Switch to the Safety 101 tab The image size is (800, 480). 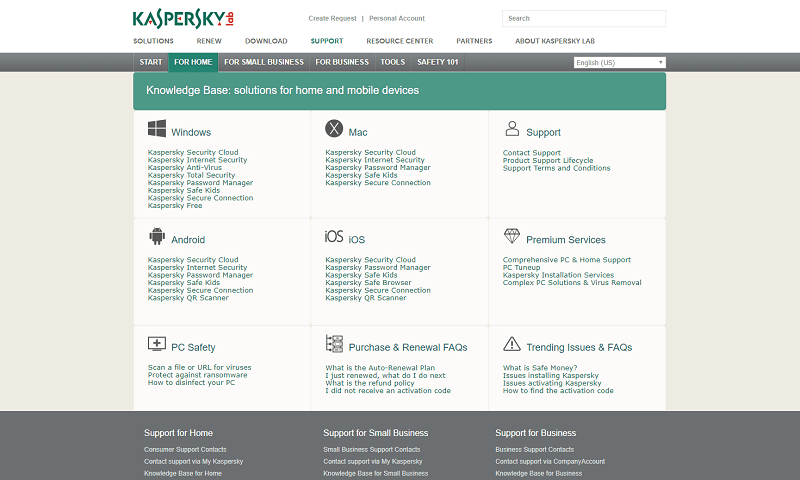click(x=437, y=62)
